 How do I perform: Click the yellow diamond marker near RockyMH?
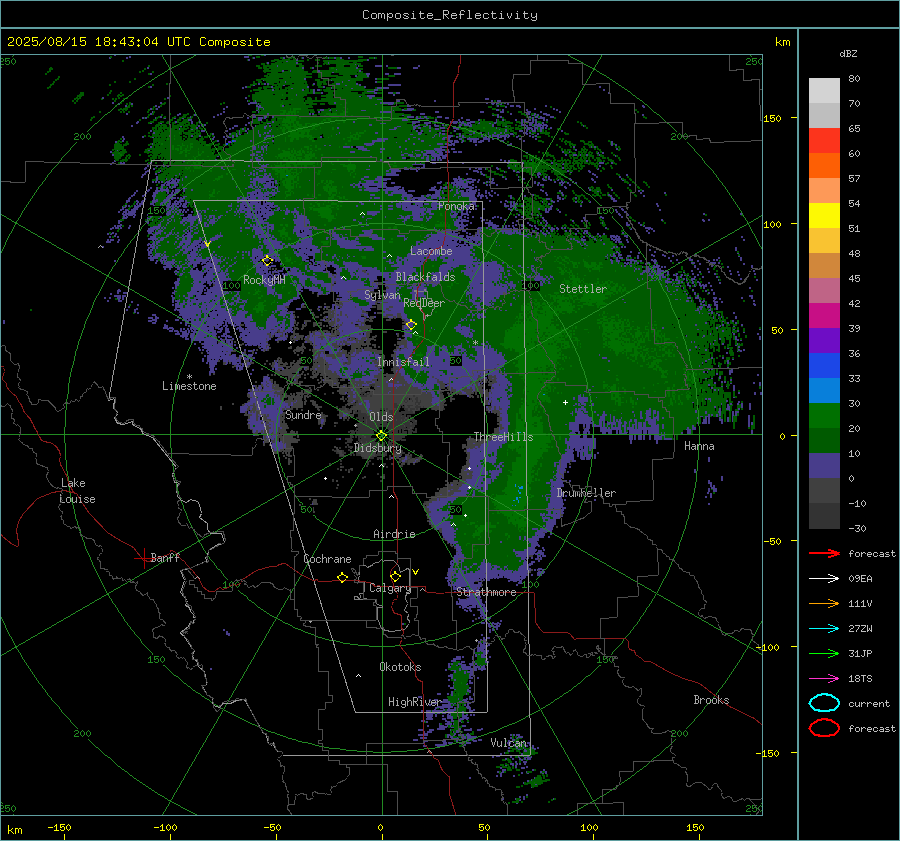[267, 261]
